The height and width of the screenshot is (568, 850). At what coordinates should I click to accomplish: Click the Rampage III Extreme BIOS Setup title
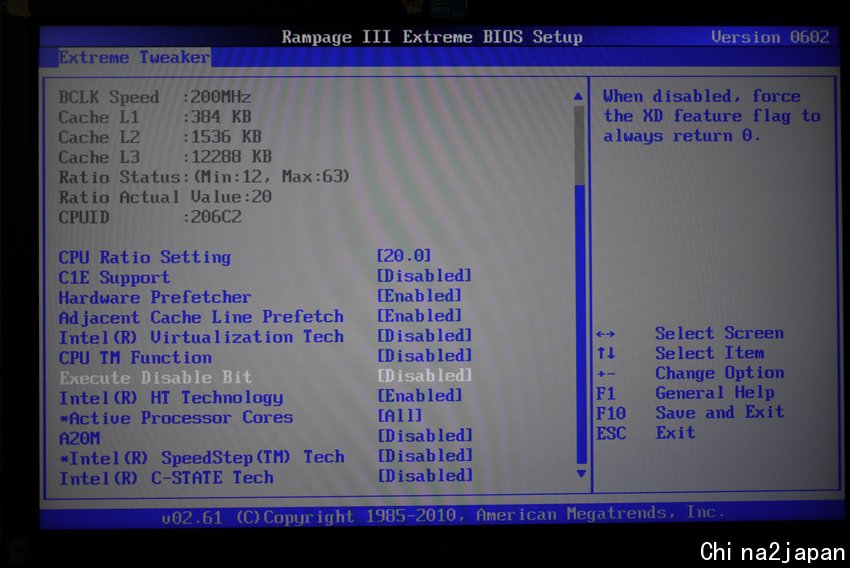point(432,37)
